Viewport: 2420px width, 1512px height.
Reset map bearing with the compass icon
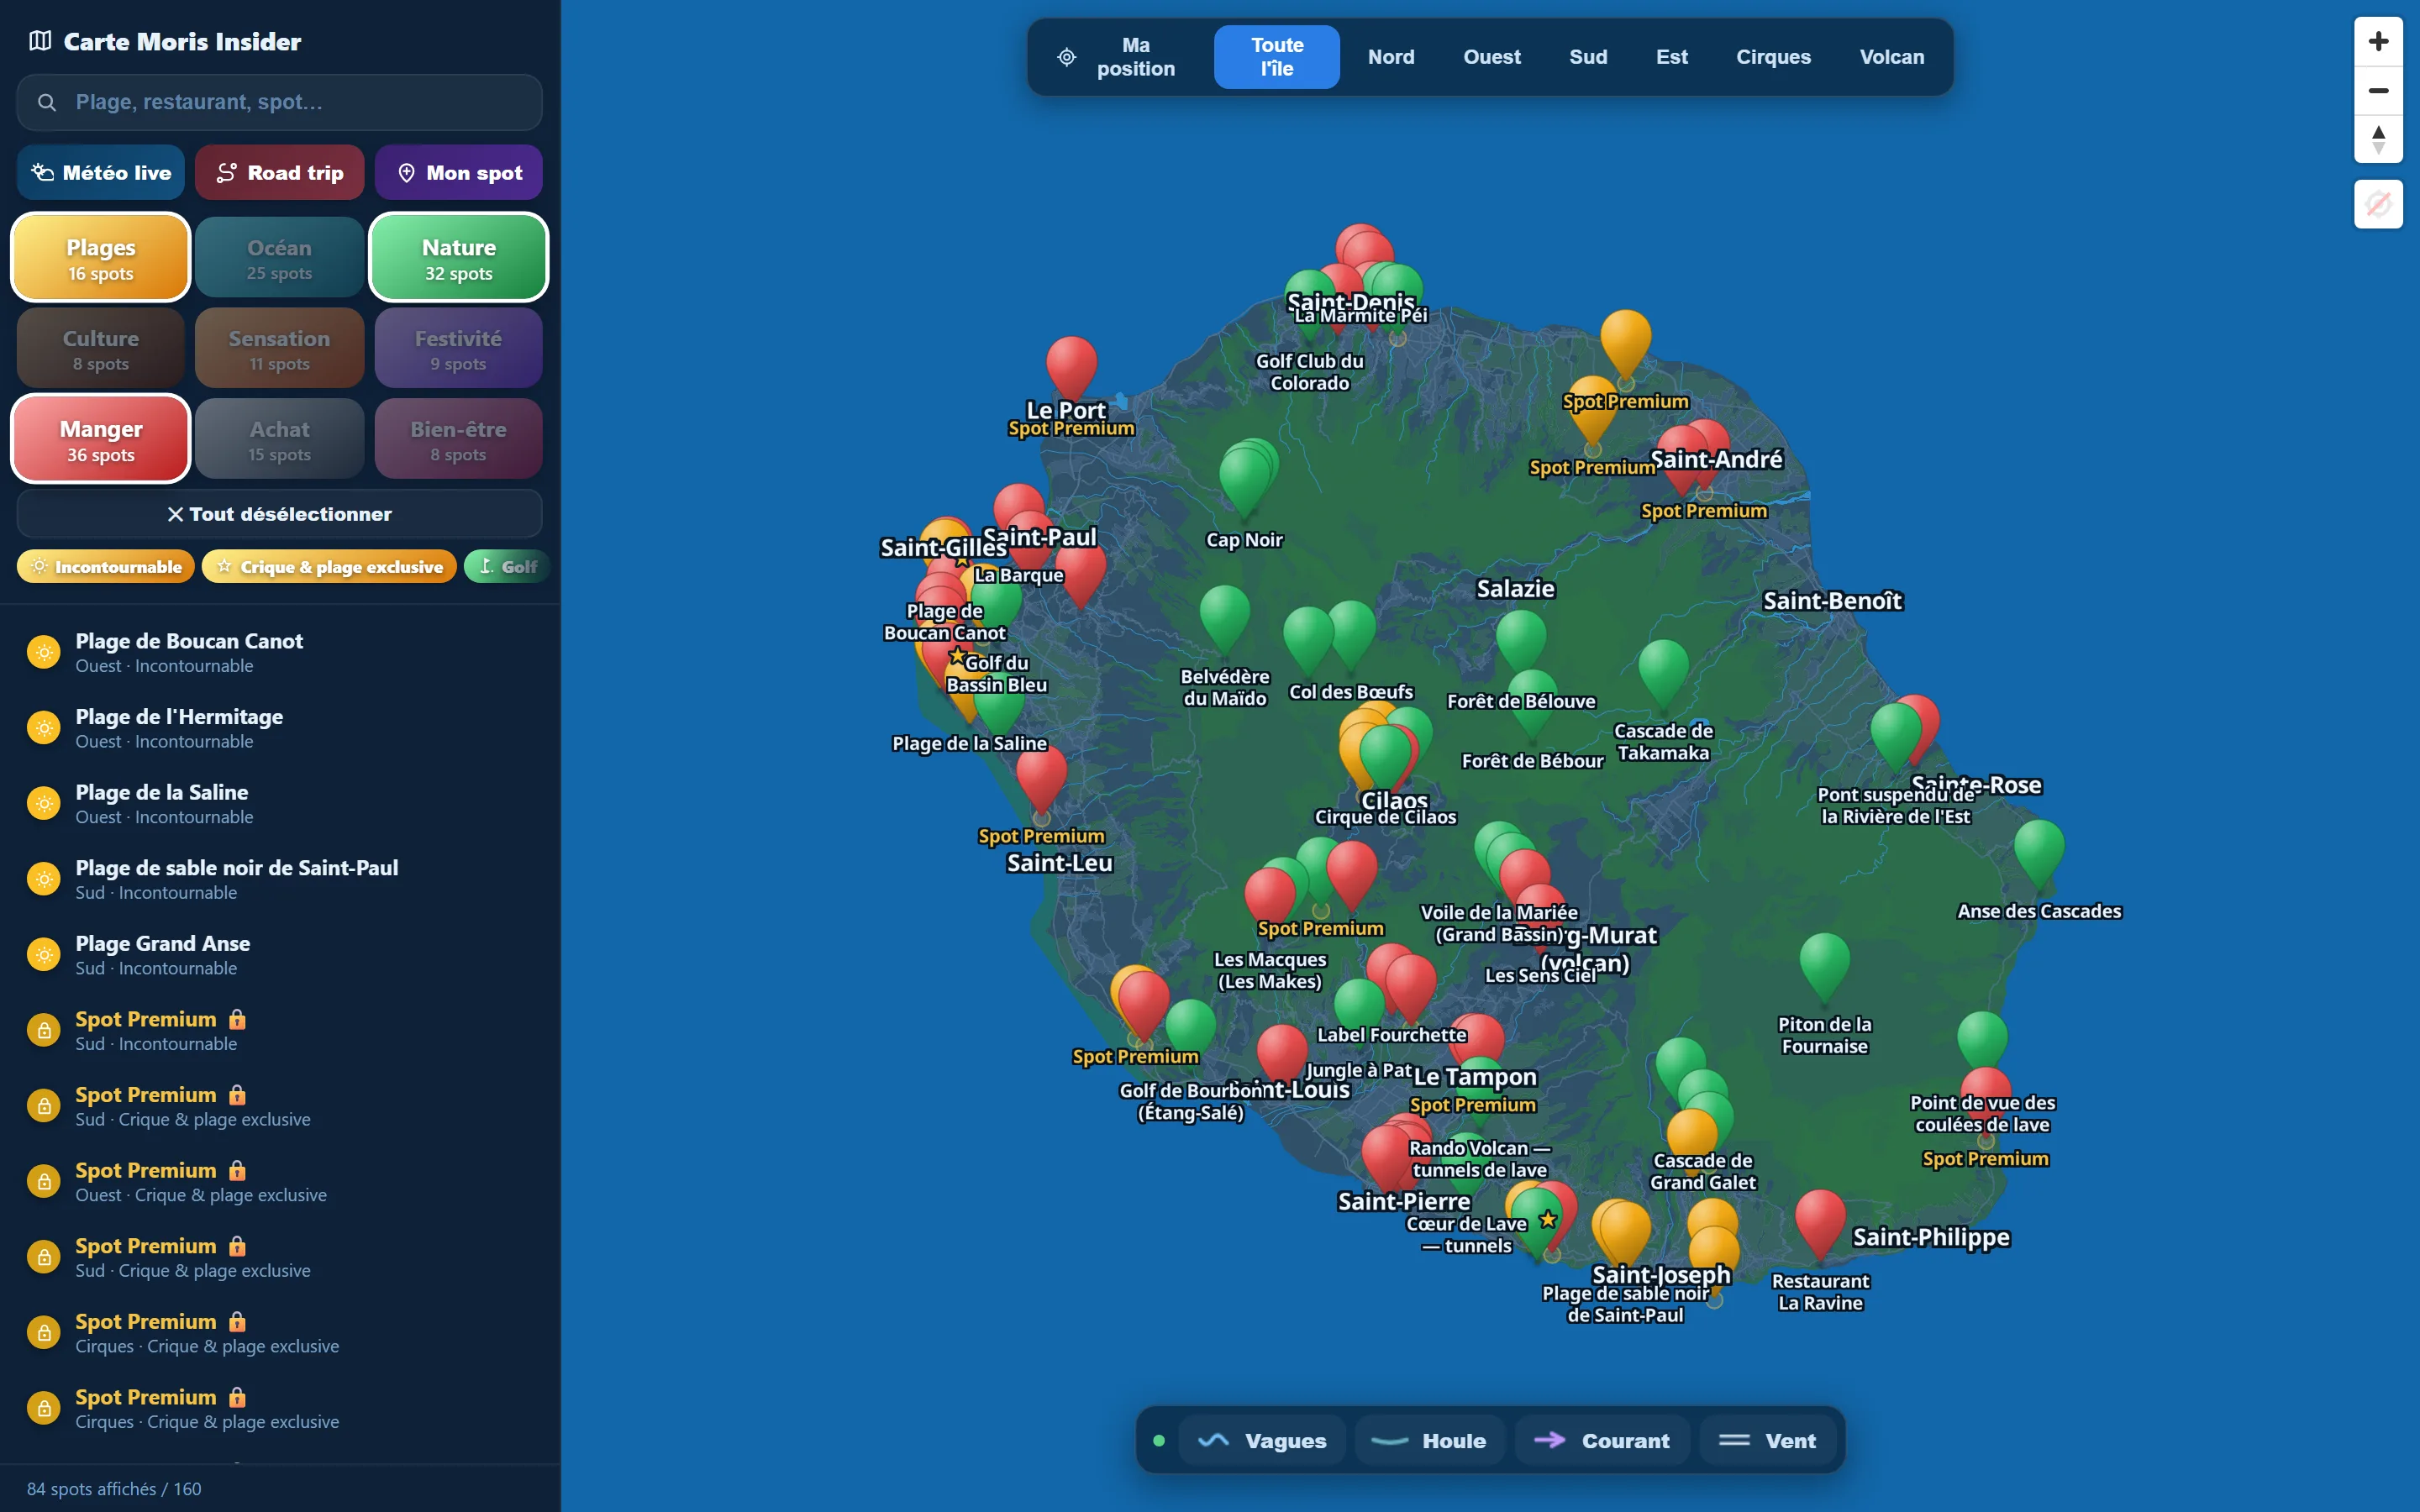click(x=2378, y=139)
